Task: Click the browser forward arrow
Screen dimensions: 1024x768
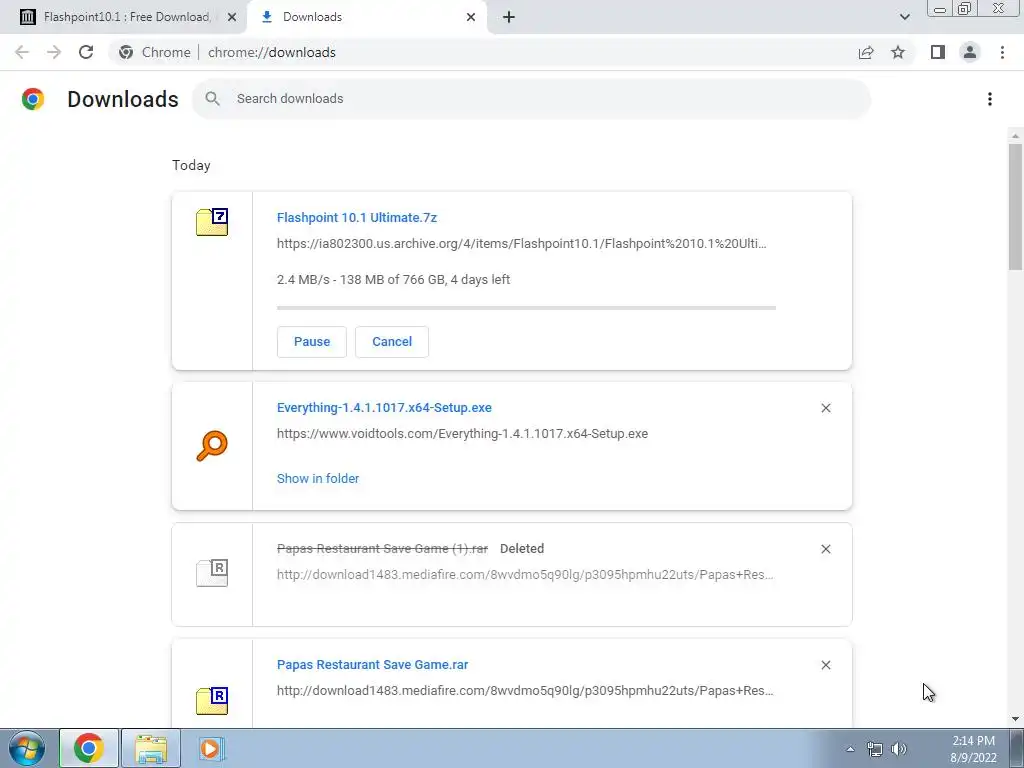Action: point(54,52)
